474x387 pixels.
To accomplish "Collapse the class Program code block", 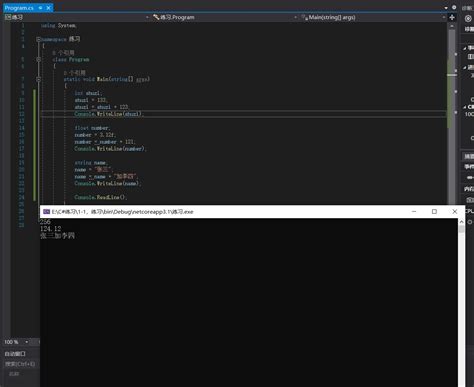I will coord(38,59).
